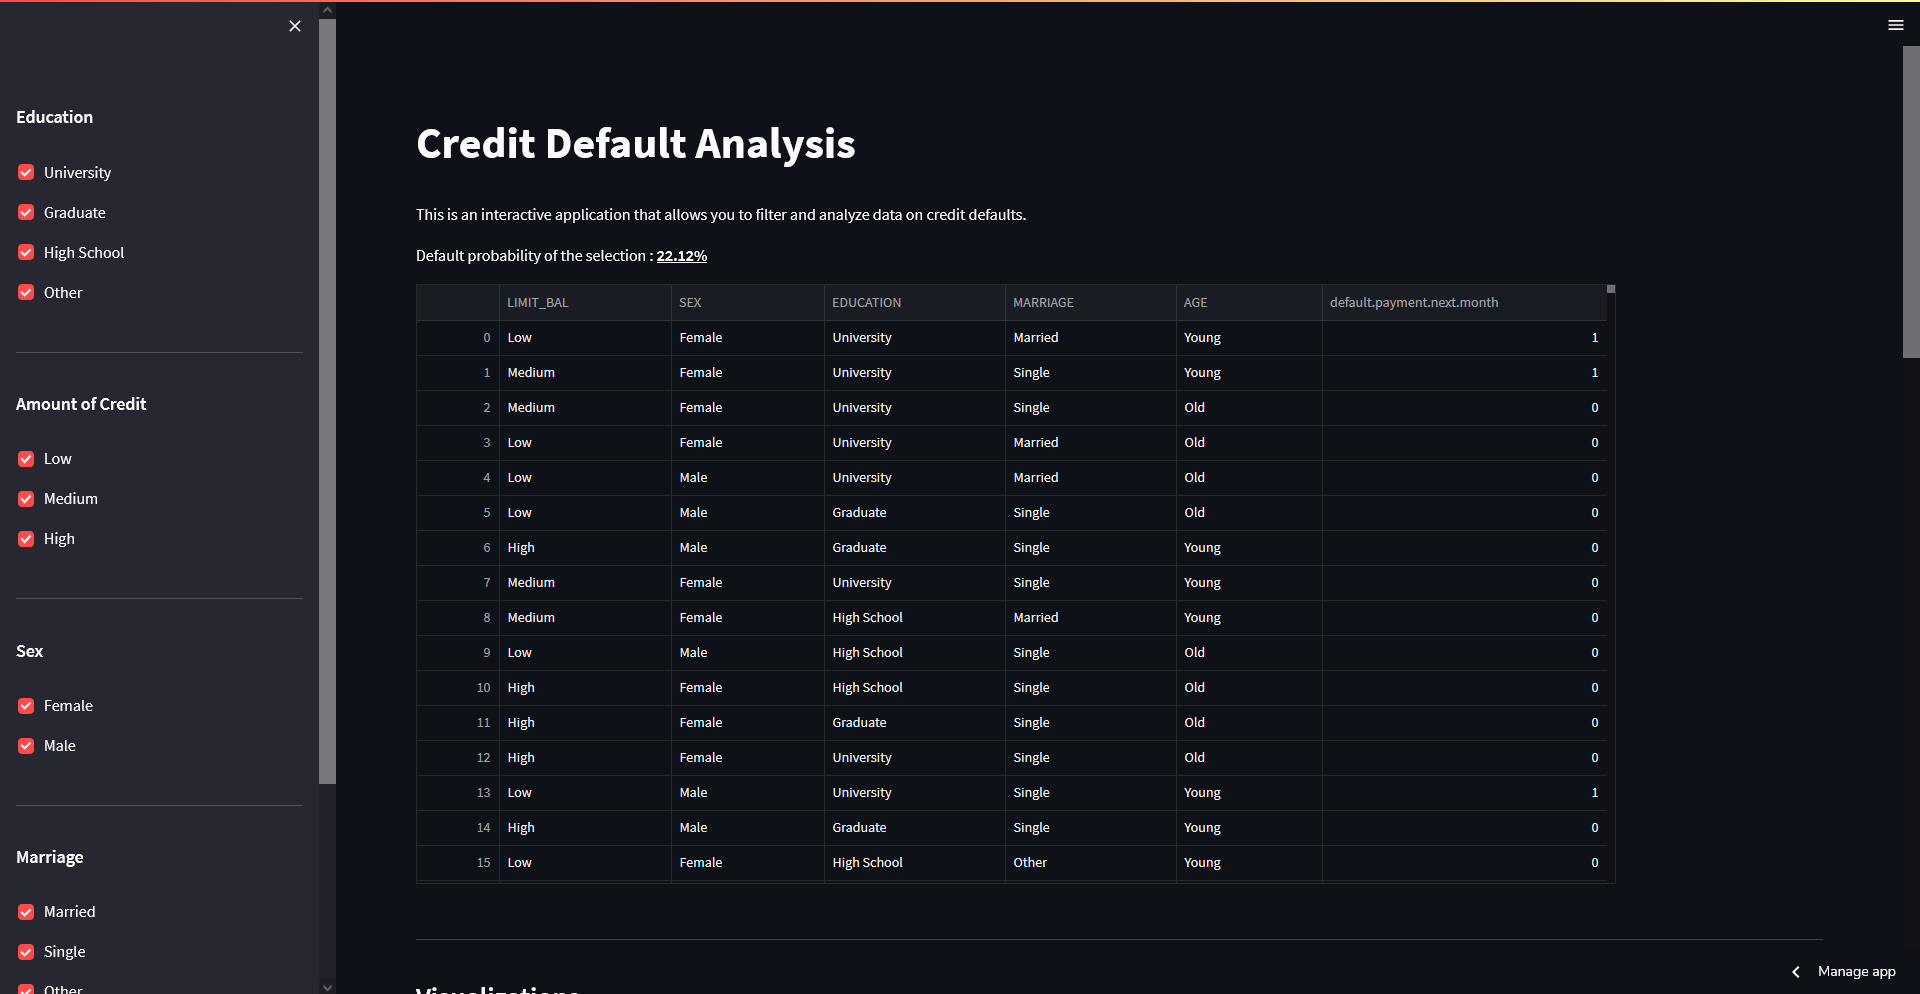Disable the Low amount of credit filter

(x=25, y=458)
